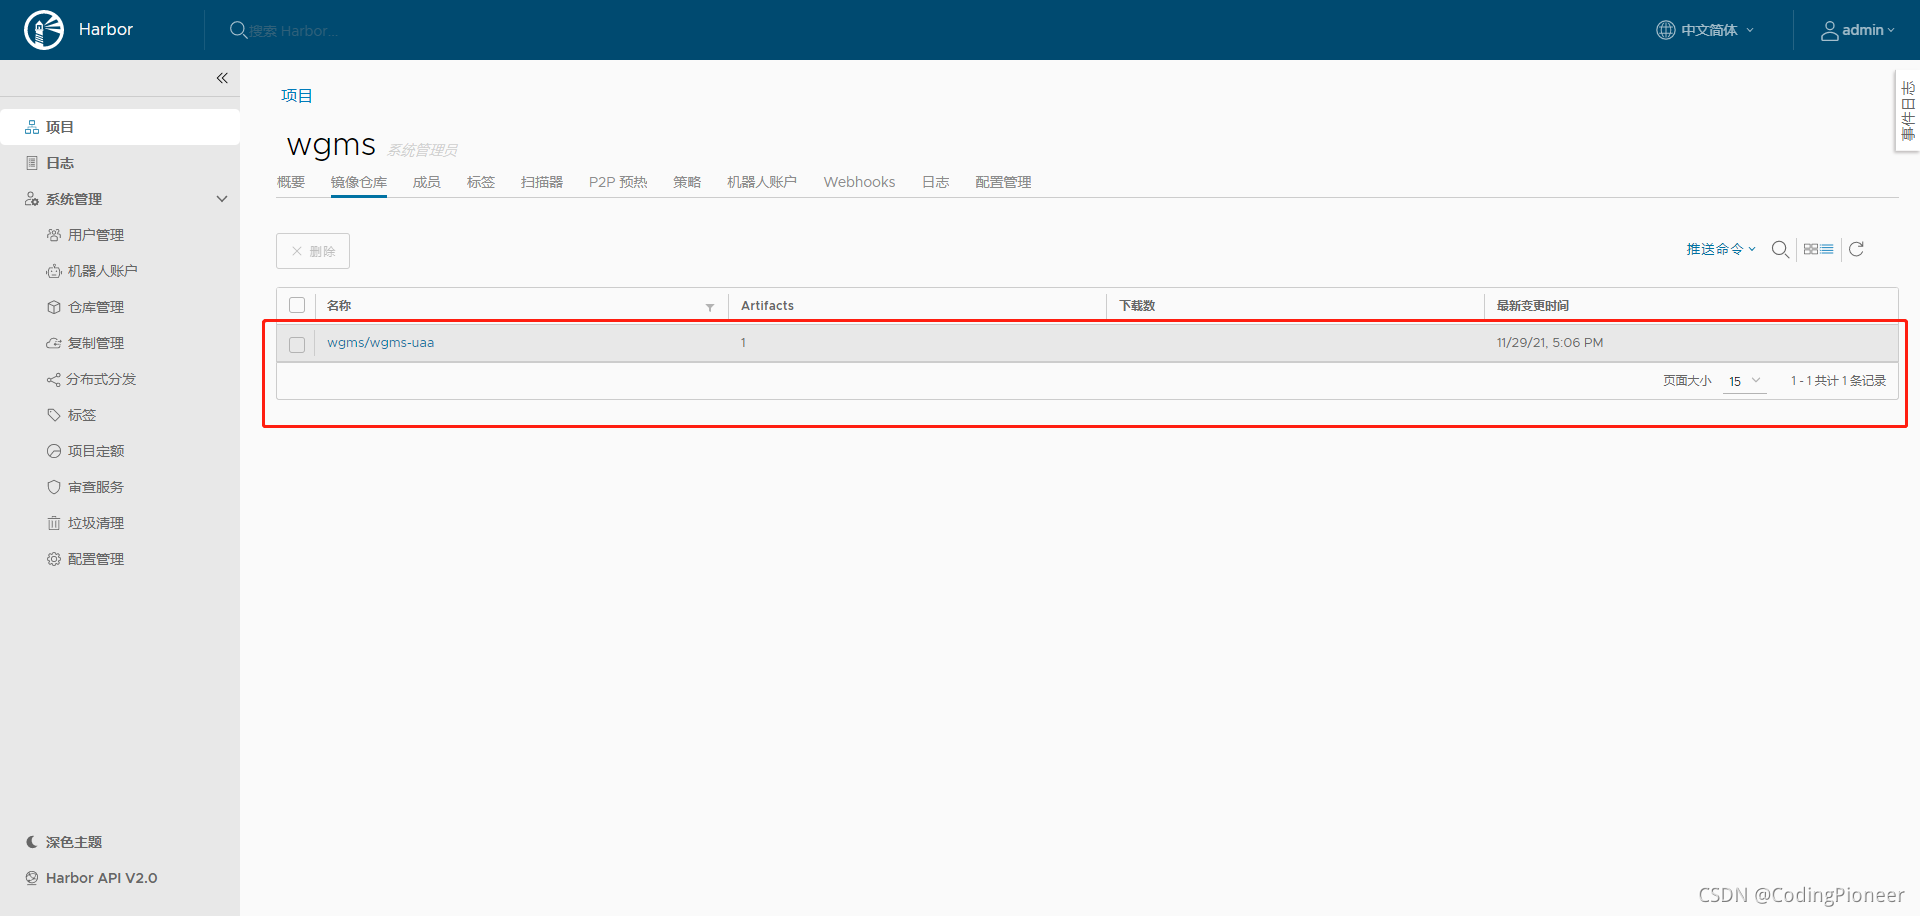
Task: Open the 扫描器 tab
Action: (x=542, y=182)
